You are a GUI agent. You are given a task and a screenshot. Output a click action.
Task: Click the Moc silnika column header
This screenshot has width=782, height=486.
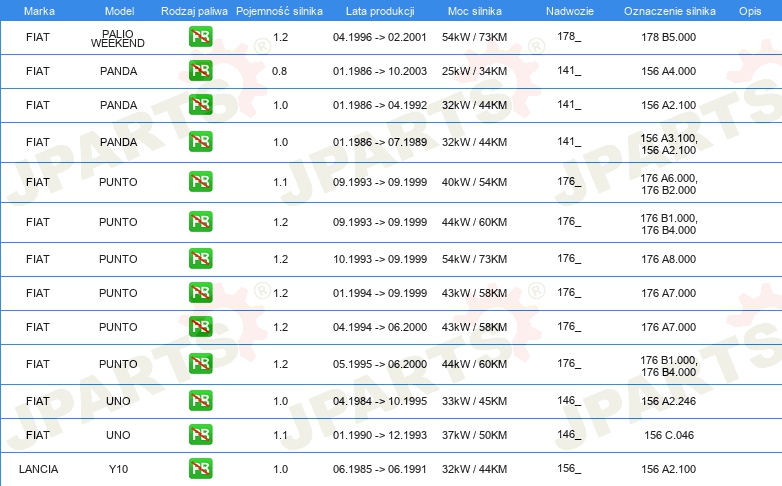475,11
